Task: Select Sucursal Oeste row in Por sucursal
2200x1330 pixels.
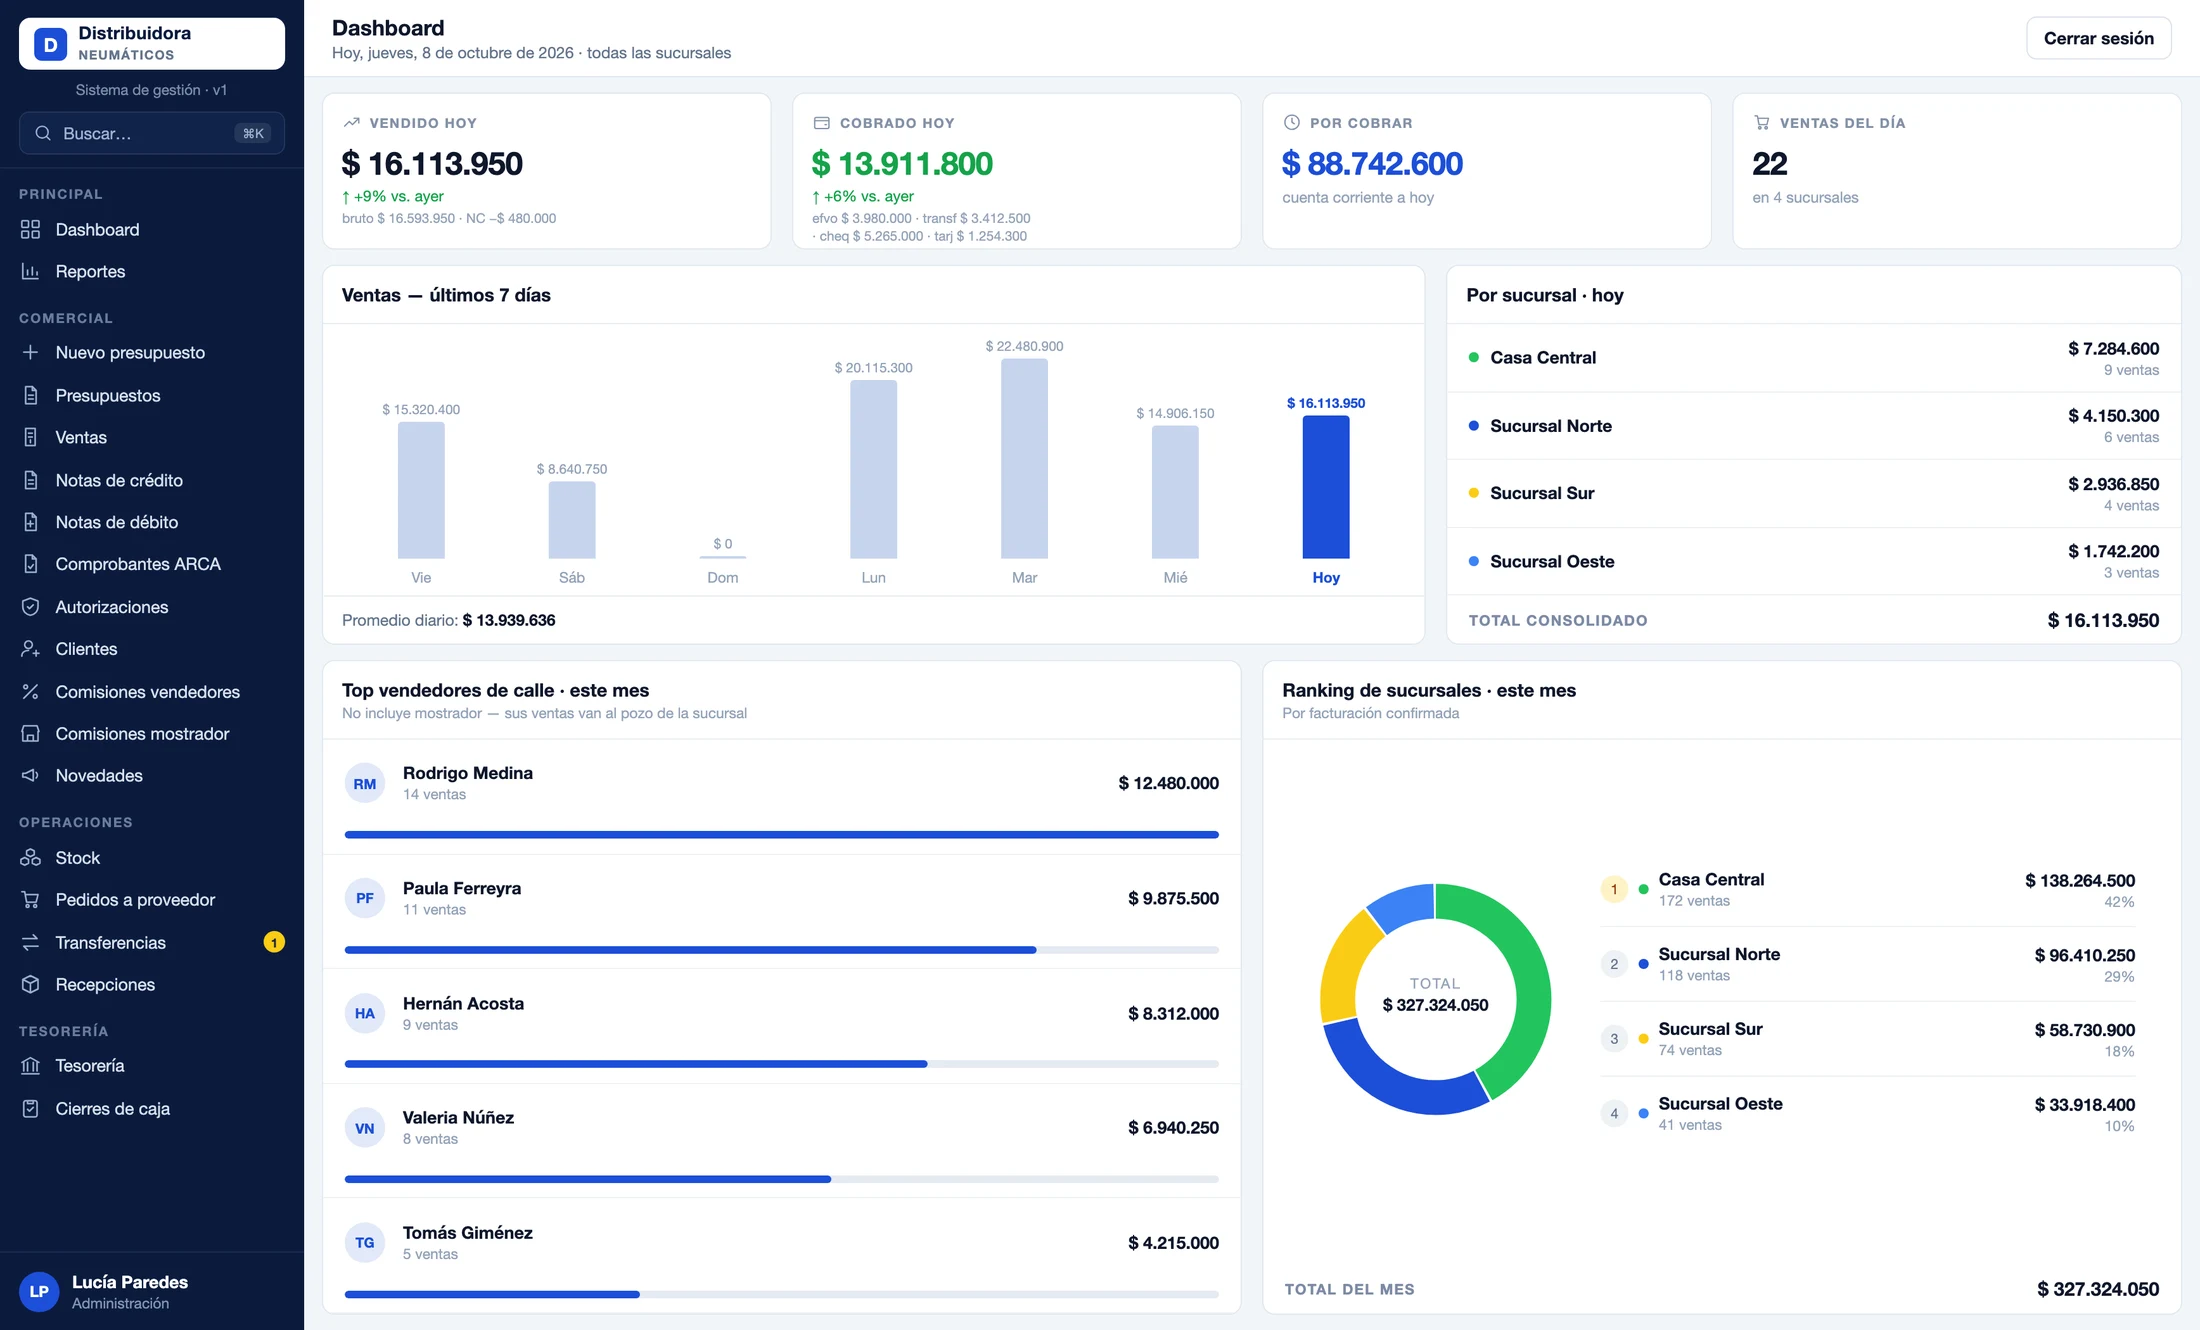Action: 1813,562
